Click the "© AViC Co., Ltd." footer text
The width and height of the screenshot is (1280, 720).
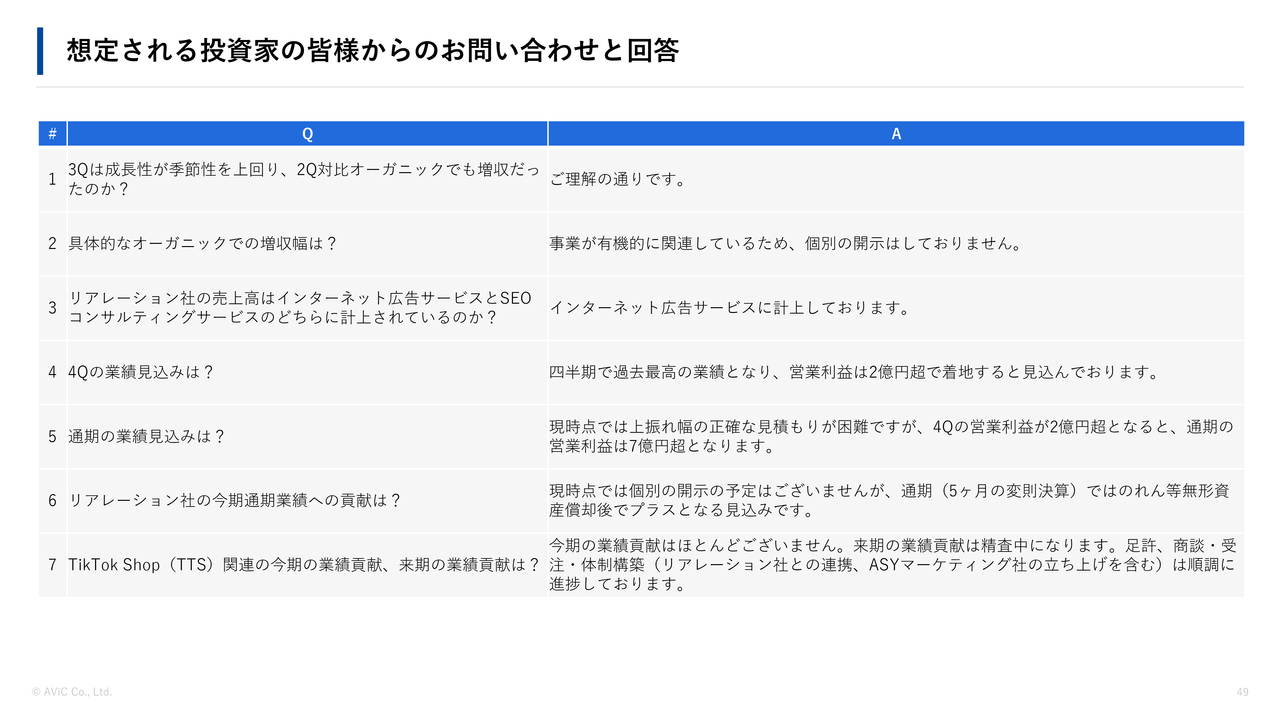pos(72,692)
